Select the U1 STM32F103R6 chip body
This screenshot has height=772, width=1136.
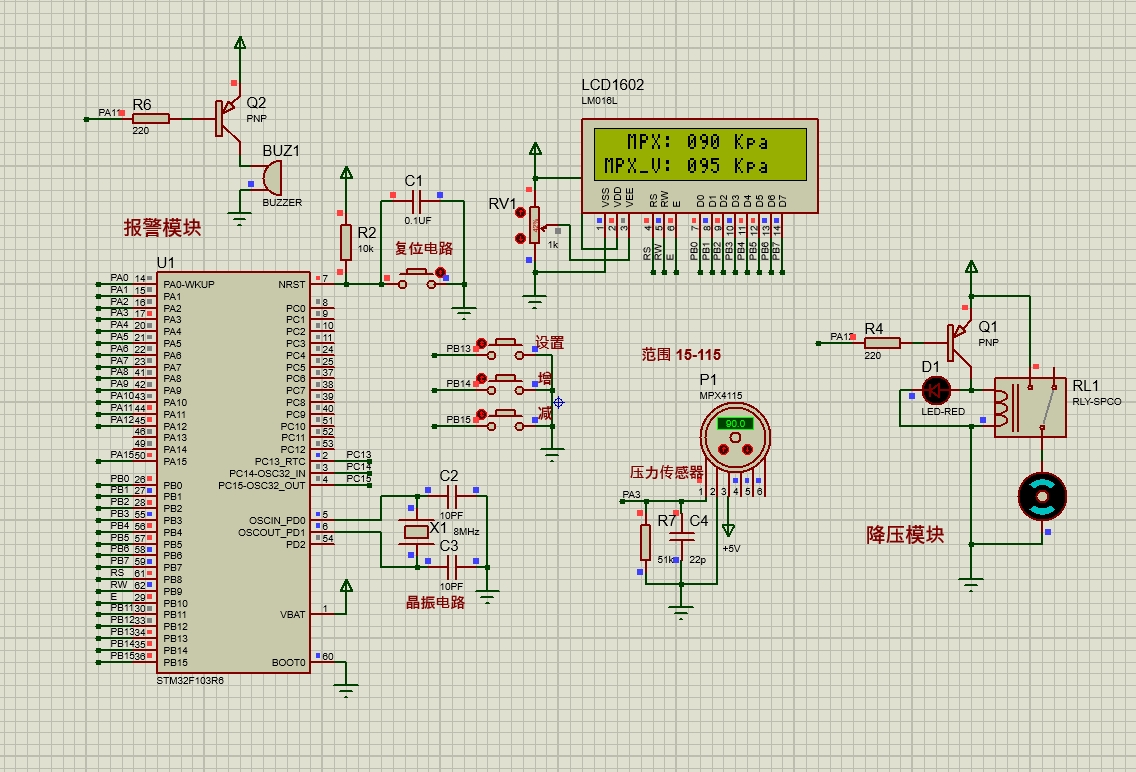click(x=233, y=473)
